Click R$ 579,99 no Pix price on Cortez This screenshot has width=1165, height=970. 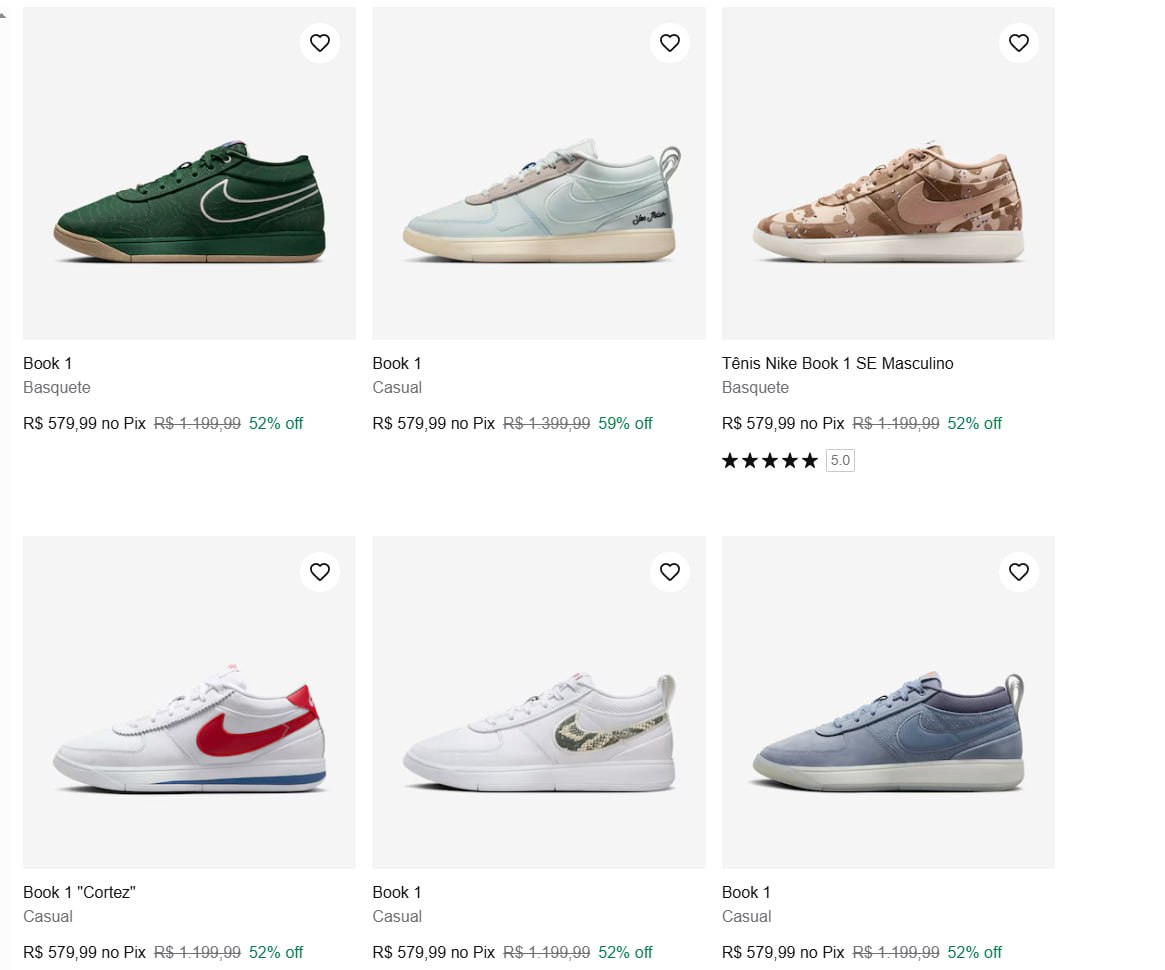click(x=83, y=952)
